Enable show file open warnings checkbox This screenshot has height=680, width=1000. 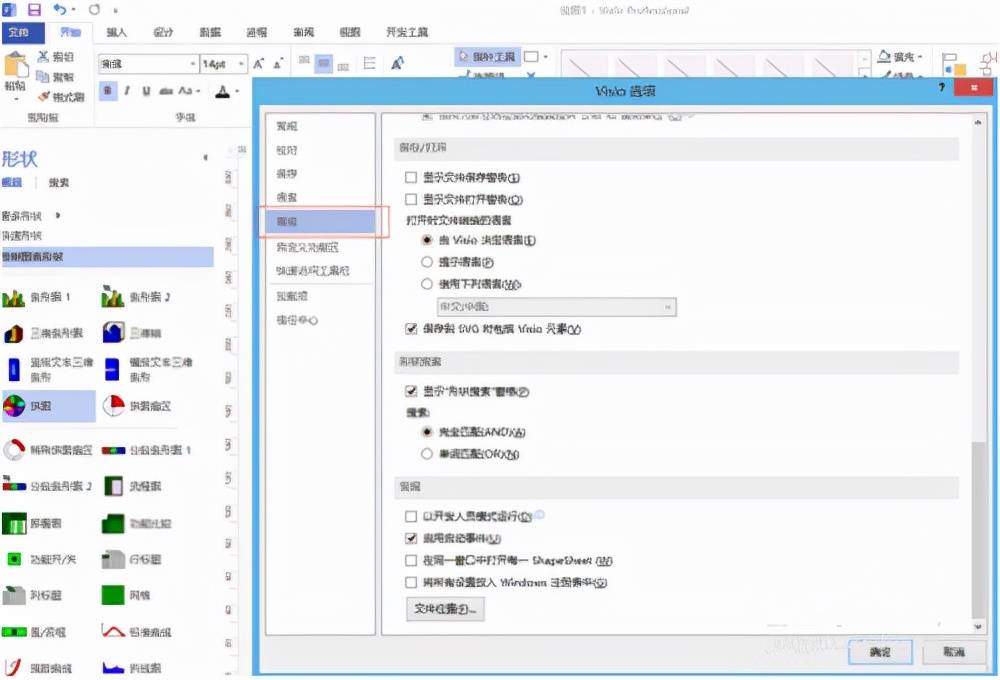[411, 200]
